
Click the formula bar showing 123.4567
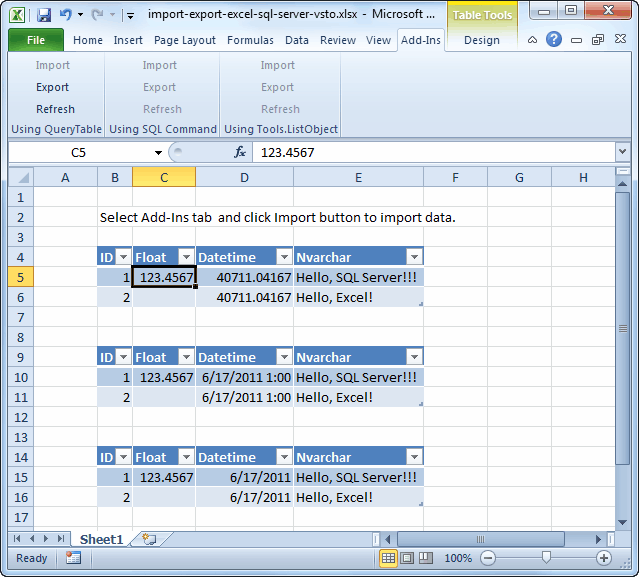pyautogui.click(x=434, y=152)
